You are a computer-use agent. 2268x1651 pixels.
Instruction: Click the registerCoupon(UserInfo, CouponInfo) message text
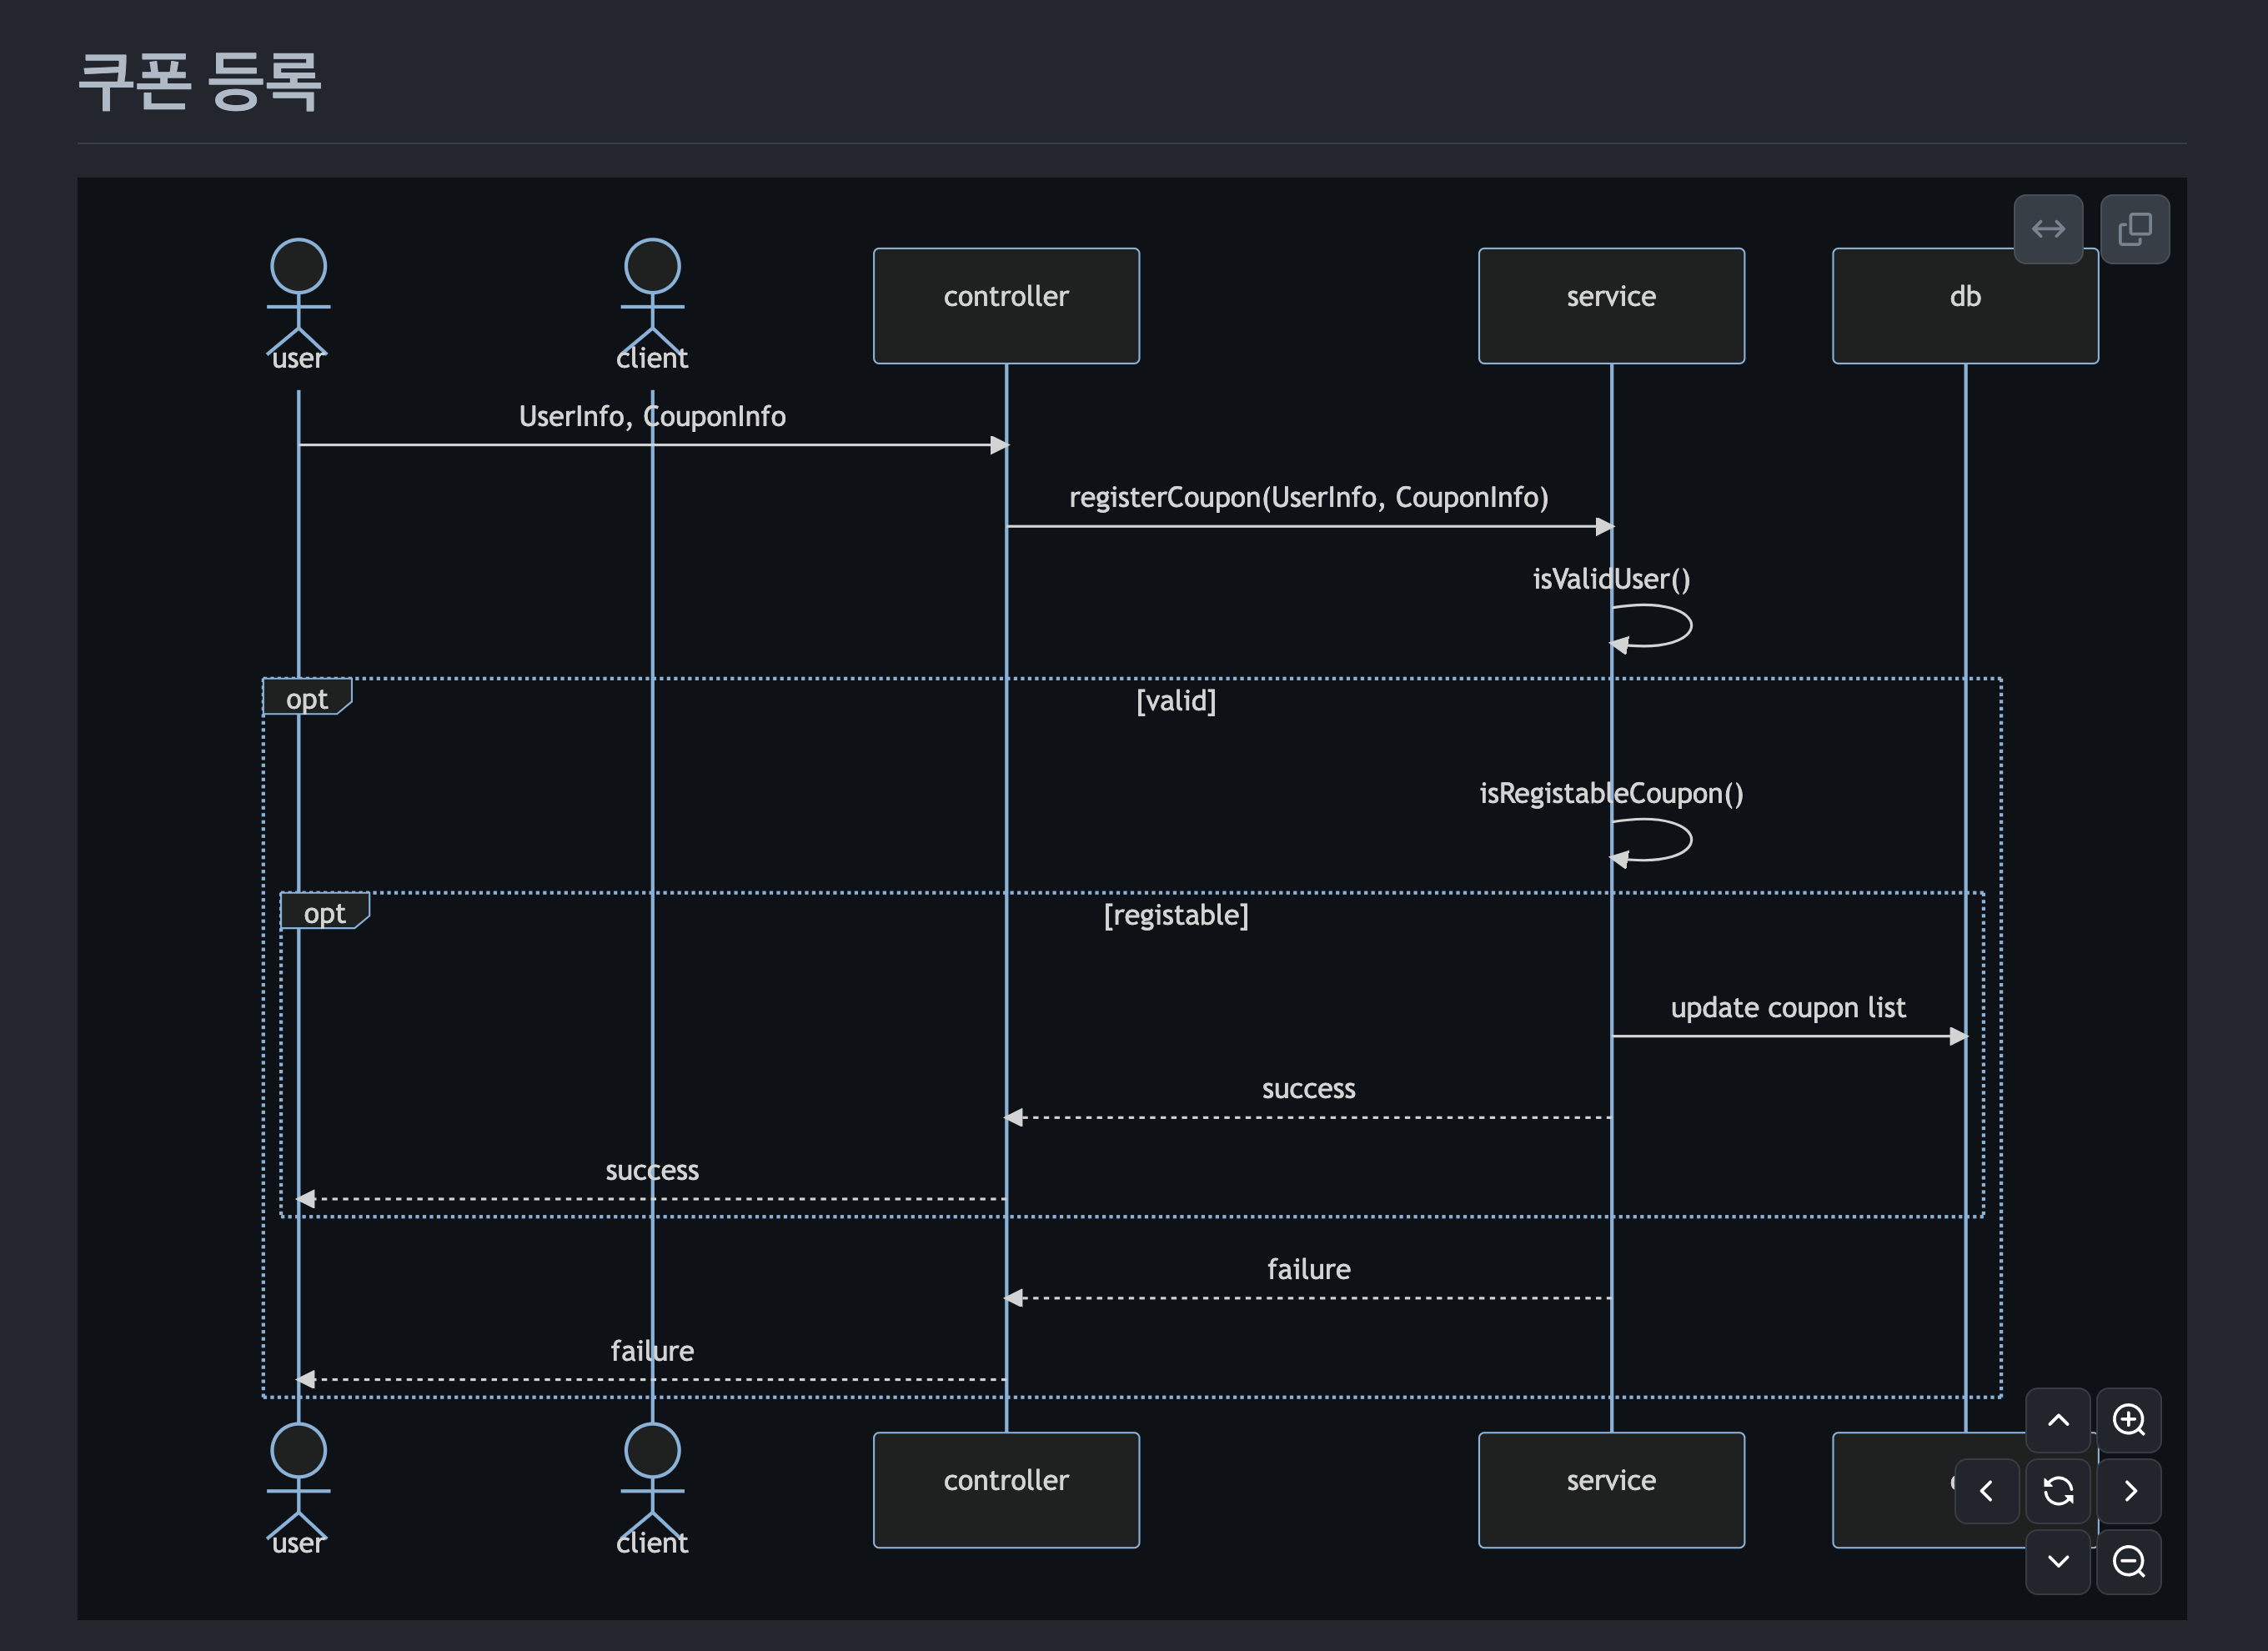(x=1308, y=497)
